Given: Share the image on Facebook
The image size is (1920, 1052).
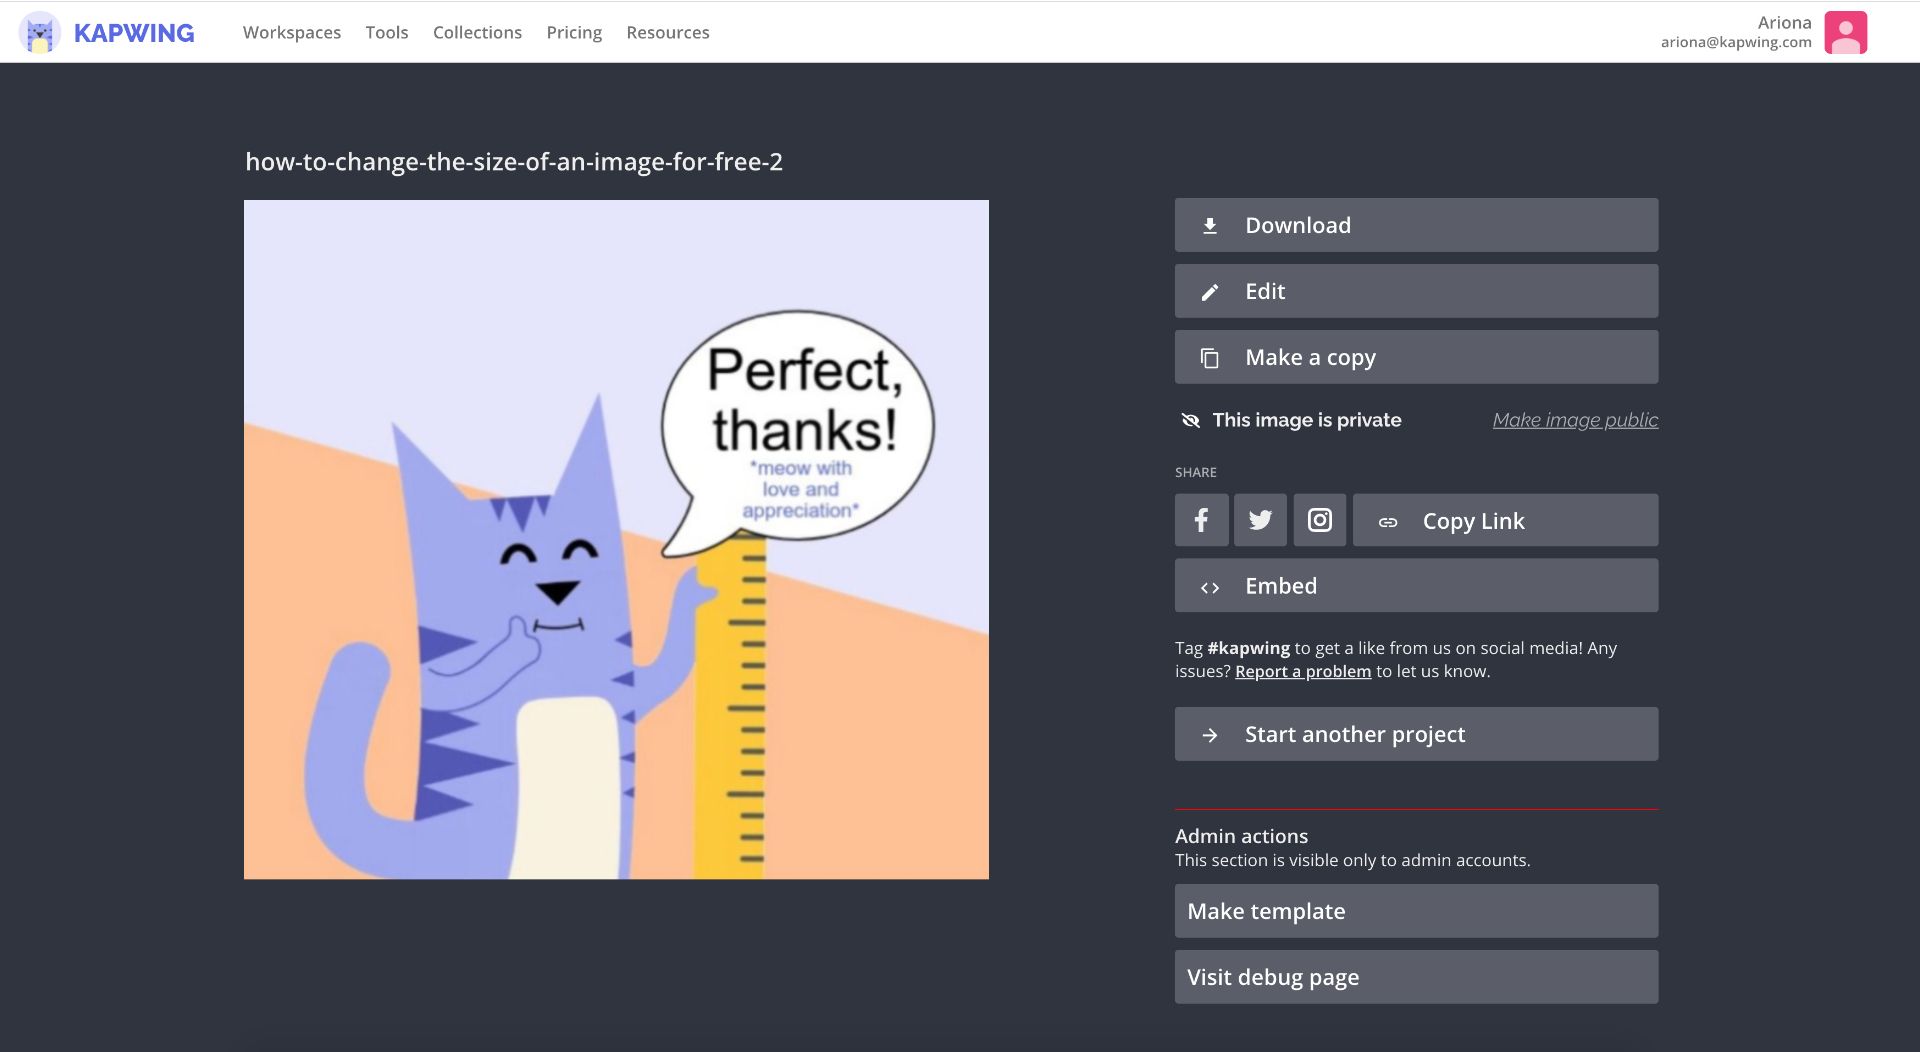Looking at the screenshot, I should [x=1201, y=520].
